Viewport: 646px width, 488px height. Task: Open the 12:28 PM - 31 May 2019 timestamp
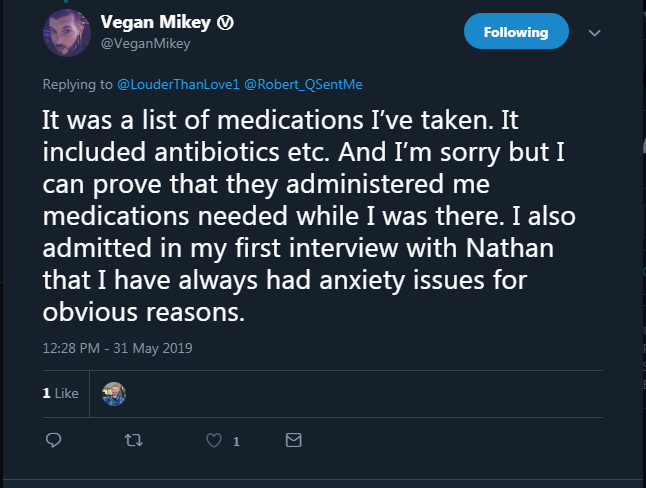pos(117,348)
